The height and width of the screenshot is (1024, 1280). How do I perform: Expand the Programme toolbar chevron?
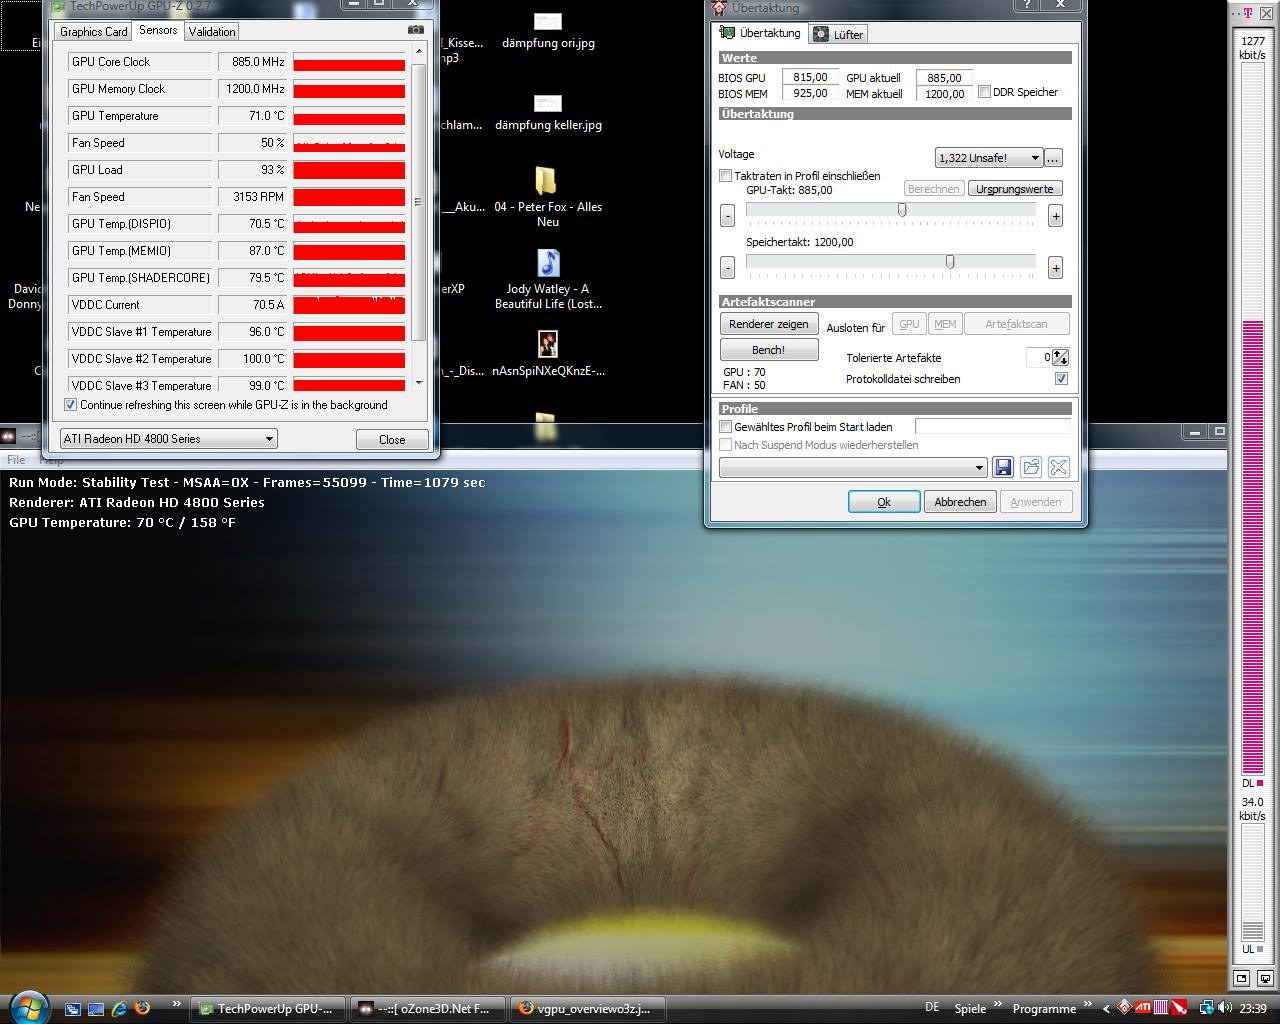(x=1087, y=1005)
